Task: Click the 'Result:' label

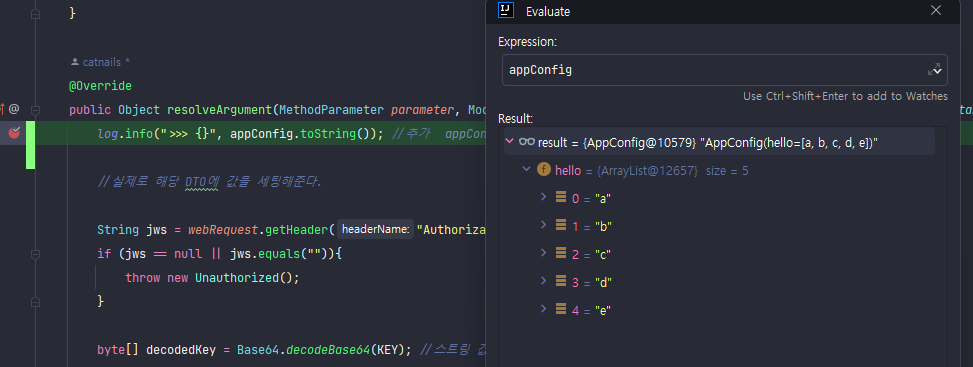Action: [515, 118]
